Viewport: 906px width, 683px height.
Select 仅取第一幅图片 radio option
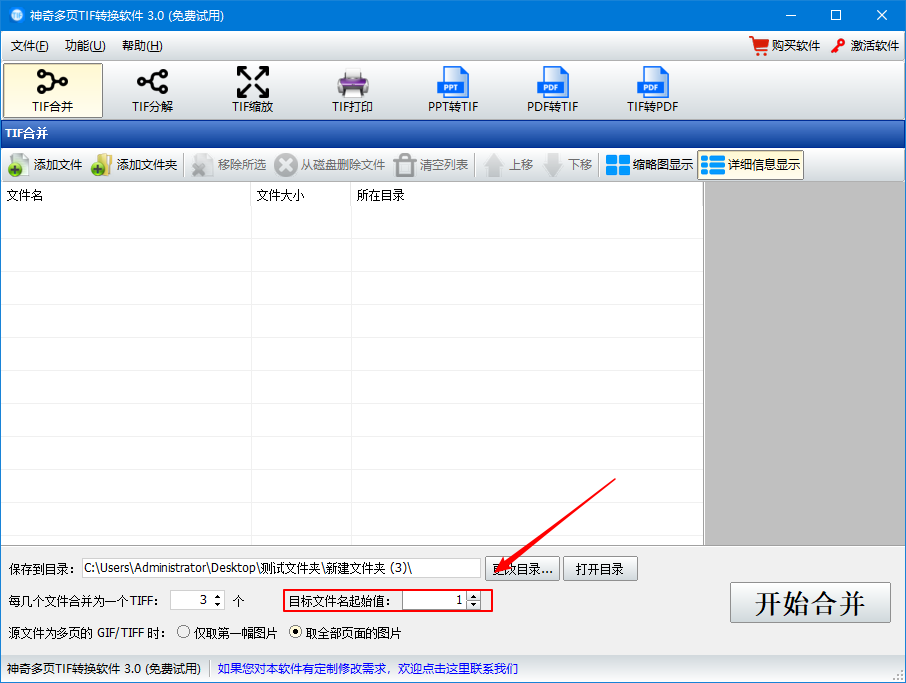click(227, 633)
